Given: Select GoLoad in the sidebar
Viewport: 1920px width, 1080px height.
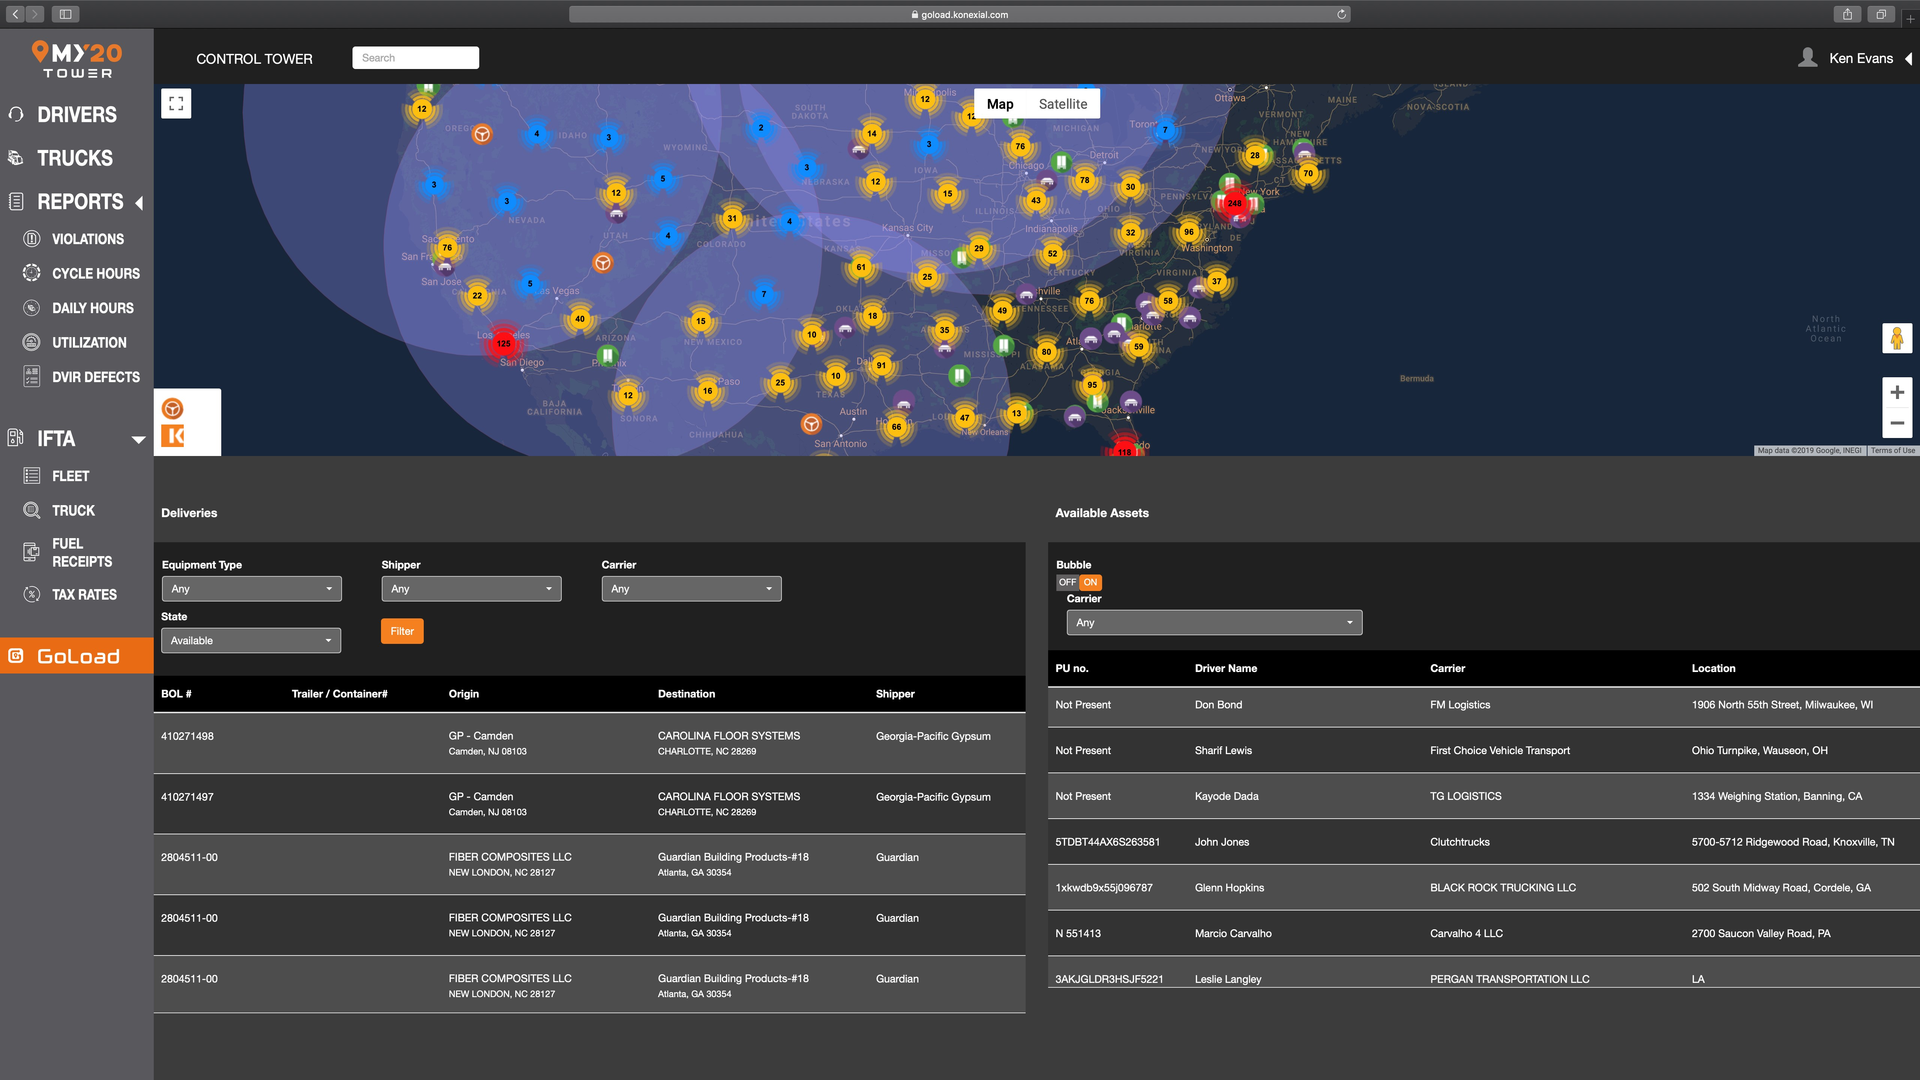Looking at the screenshot, I should [x=76, y=656].
